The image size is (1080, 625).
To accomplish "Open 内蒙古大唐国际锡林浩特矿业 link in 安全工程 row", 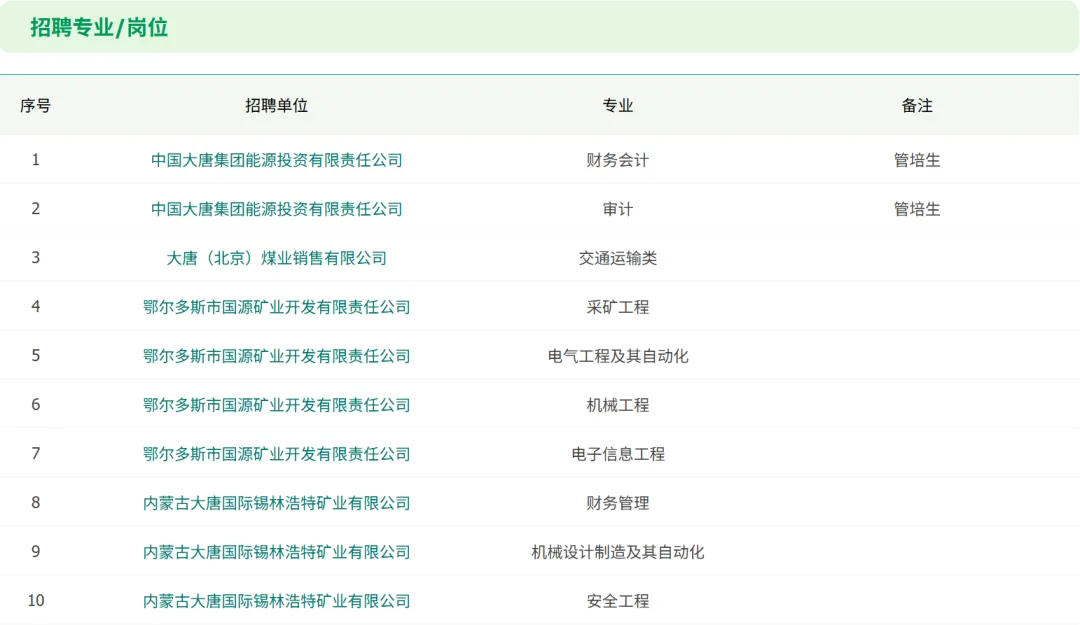I will (x=276, y=601).
